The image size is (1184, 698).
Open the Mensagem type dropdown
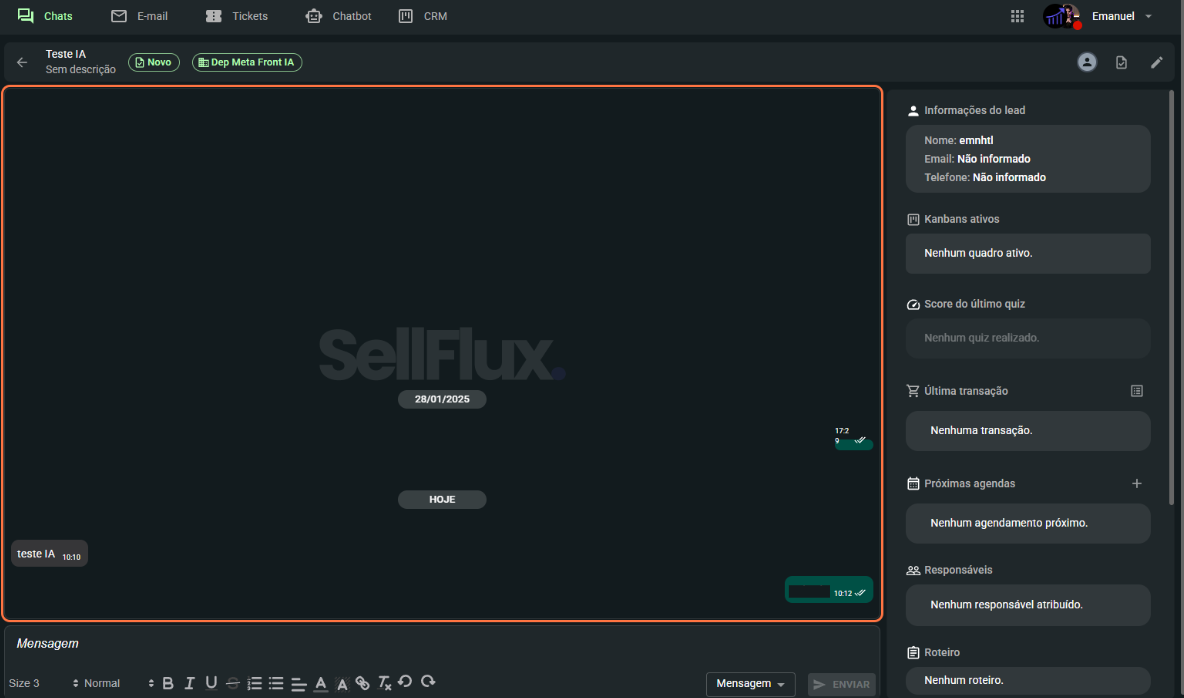tap(751, 684)
